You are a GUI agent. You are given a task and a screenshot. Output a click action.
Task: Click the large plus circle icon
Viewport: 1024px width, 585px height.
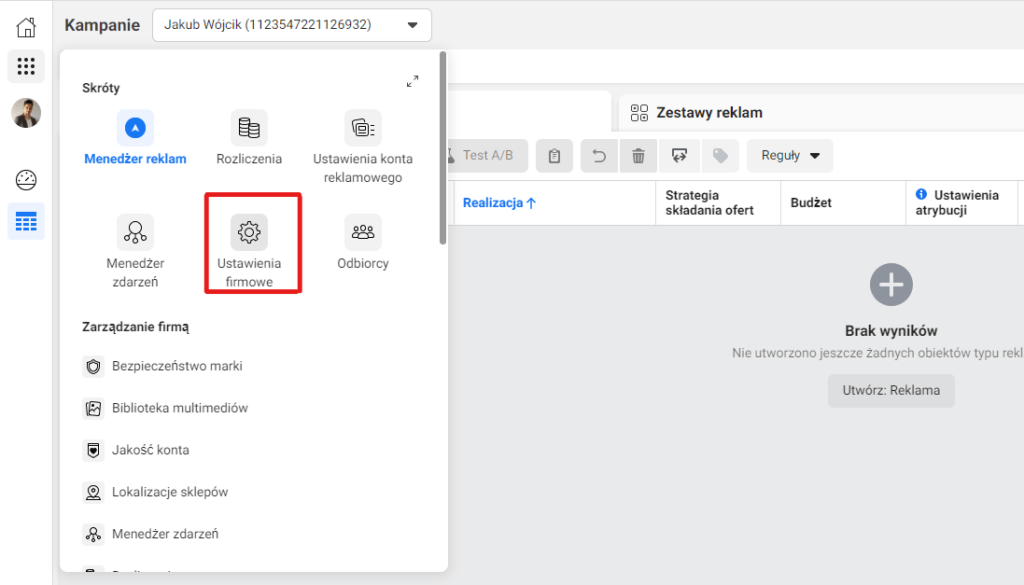(x=891, y=285)
